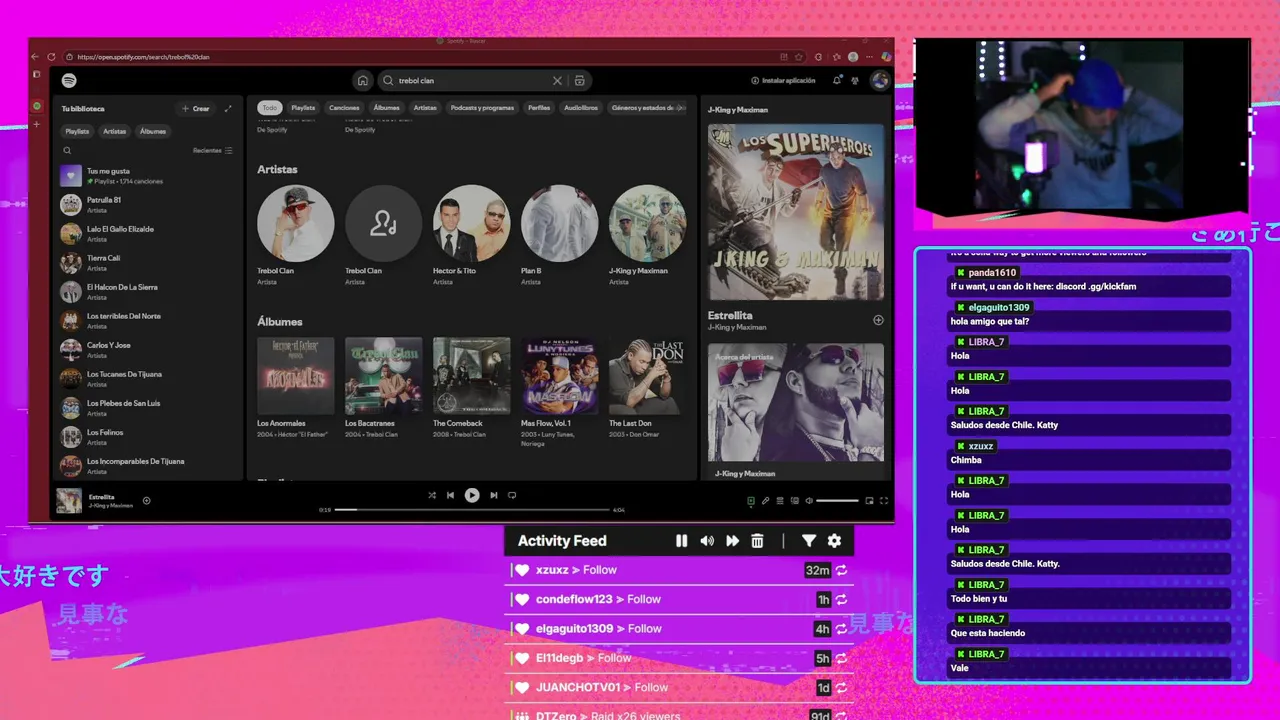Filter library by Playlists chip

click(77, 131)
